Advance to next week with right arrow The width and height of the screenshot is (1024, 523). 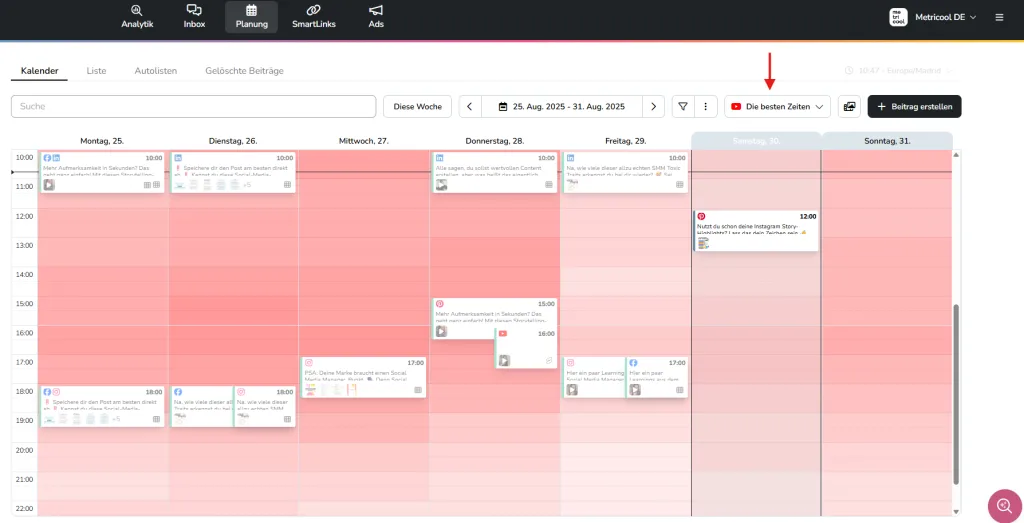point(653,106)
